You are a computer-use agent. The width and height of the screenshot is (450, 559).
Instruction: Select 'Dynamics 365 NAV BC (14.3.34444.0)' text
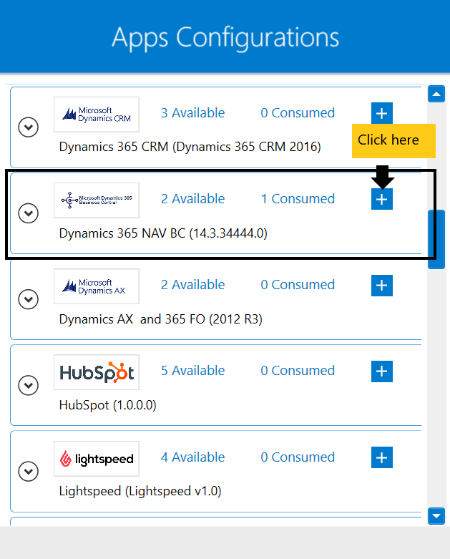point(163,234)
